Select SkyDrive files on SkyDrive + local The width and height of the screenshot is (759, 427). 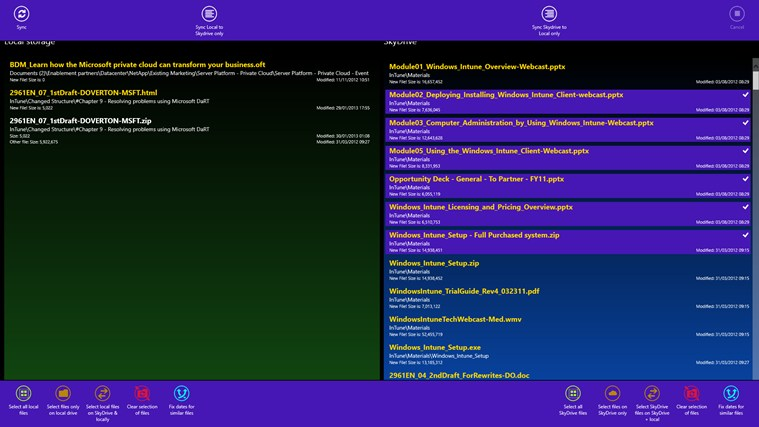(652, 394)
